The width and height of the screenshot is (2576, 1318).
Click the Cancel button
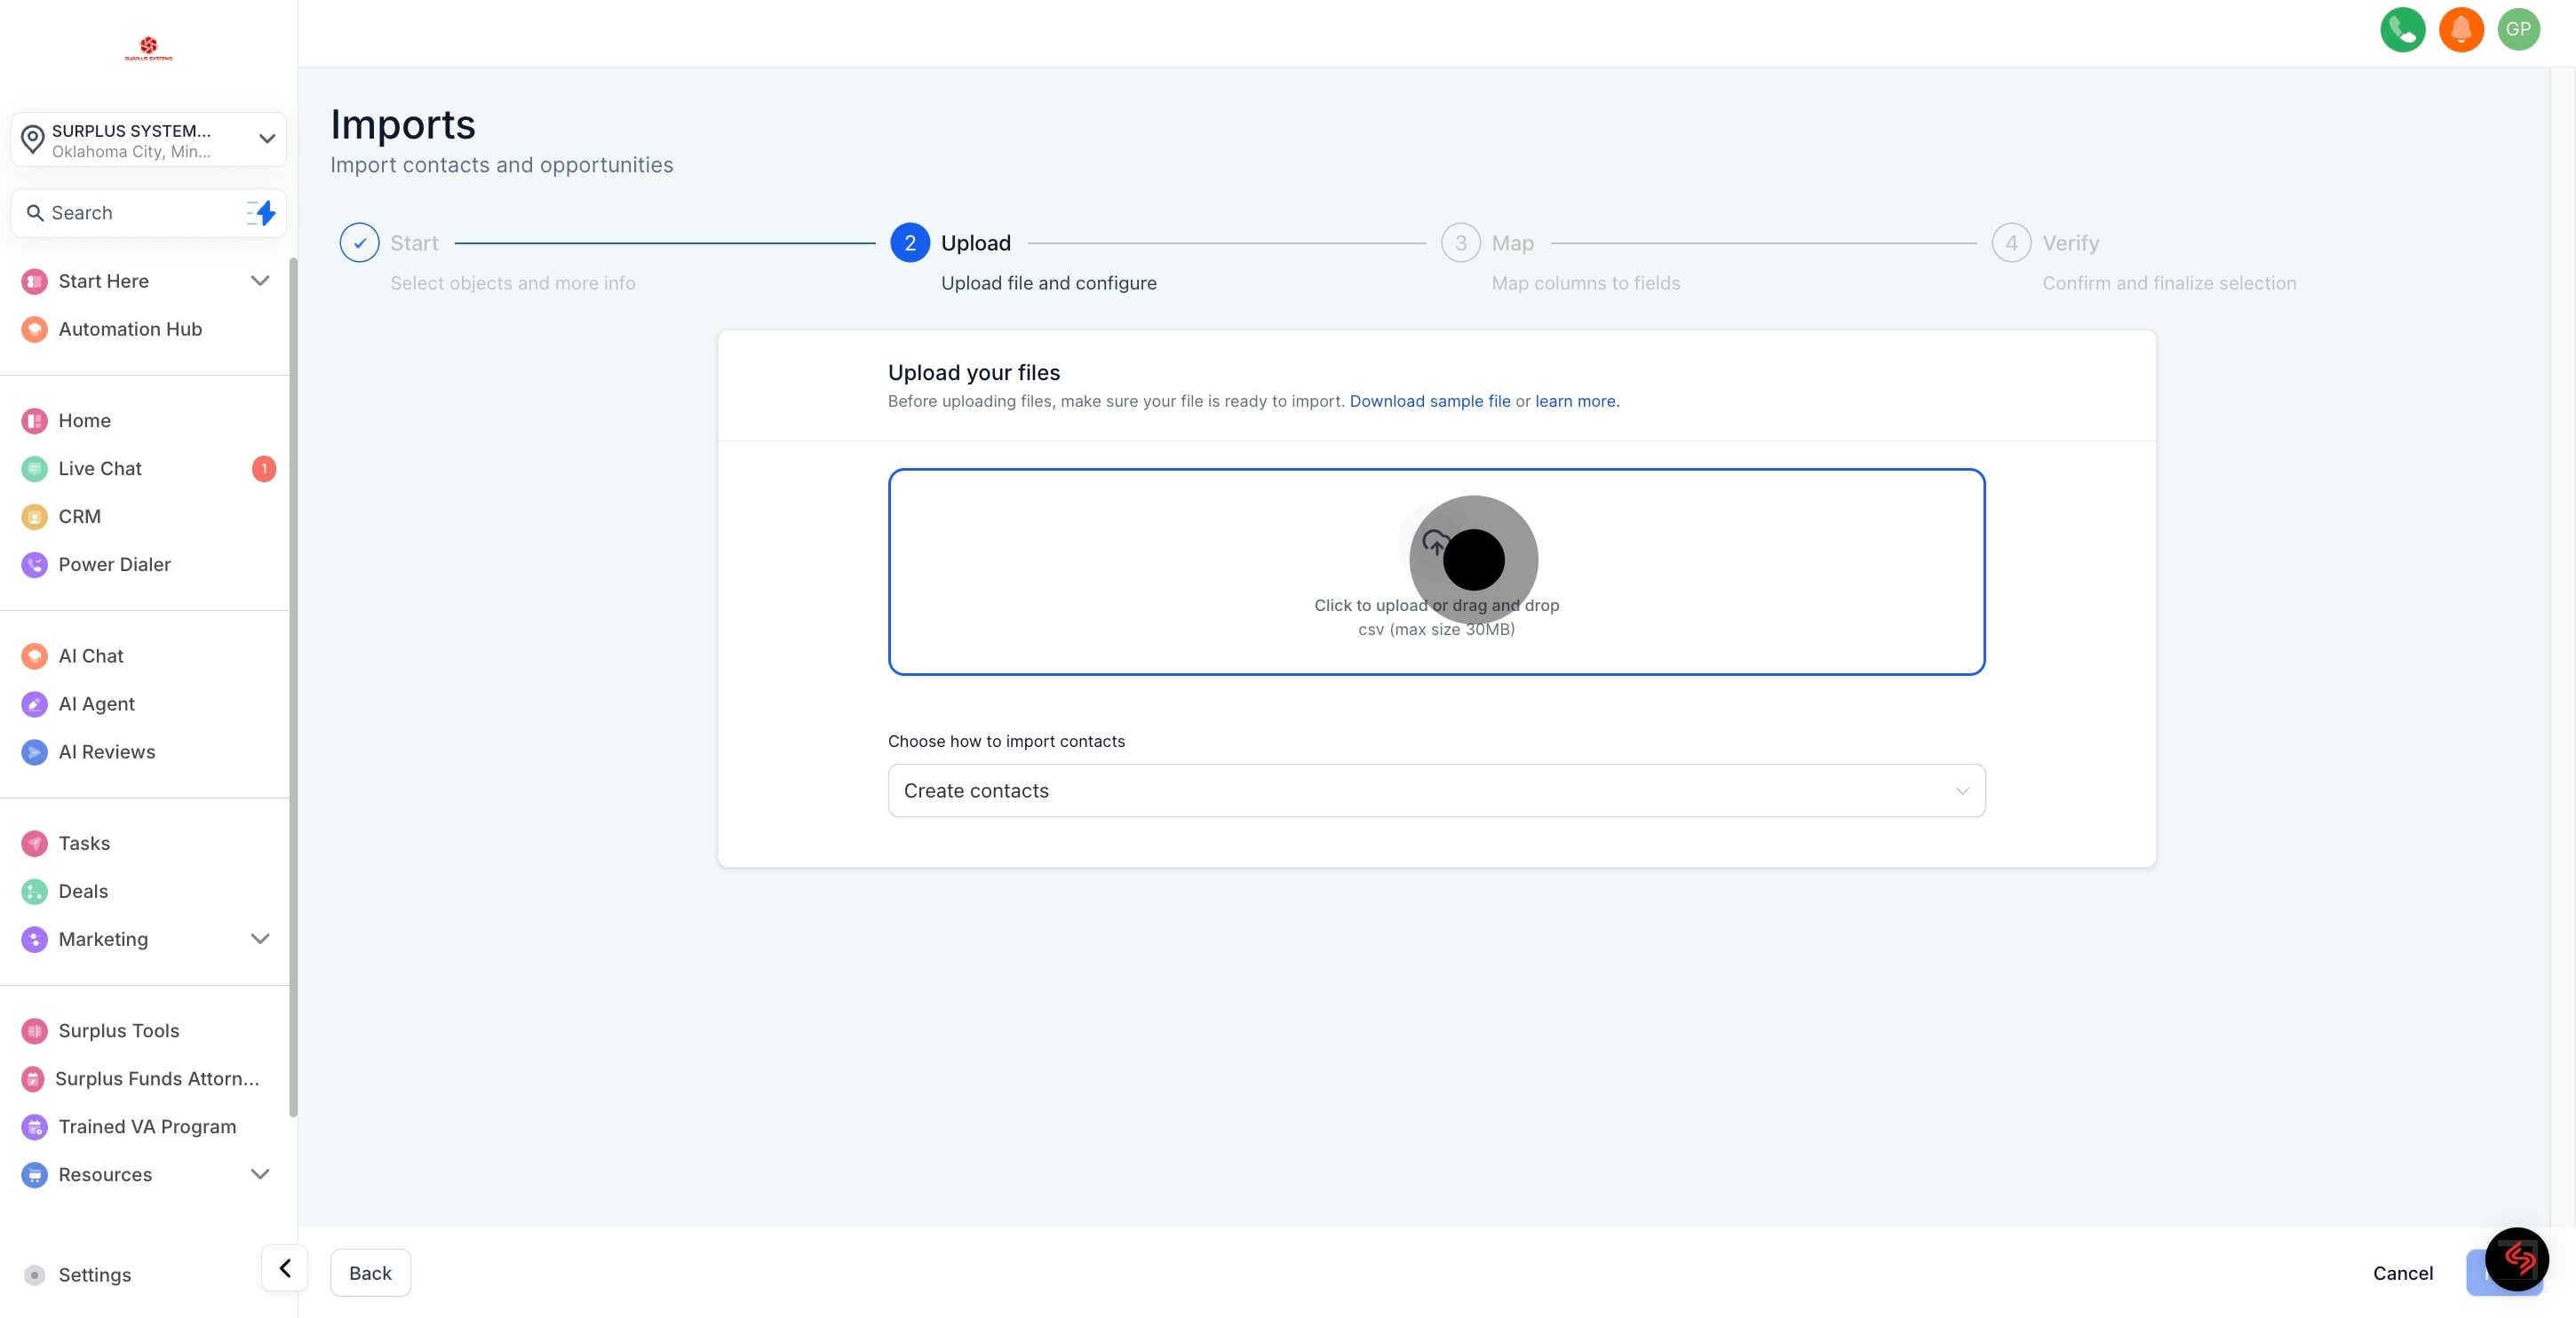coord(2402,1272)
